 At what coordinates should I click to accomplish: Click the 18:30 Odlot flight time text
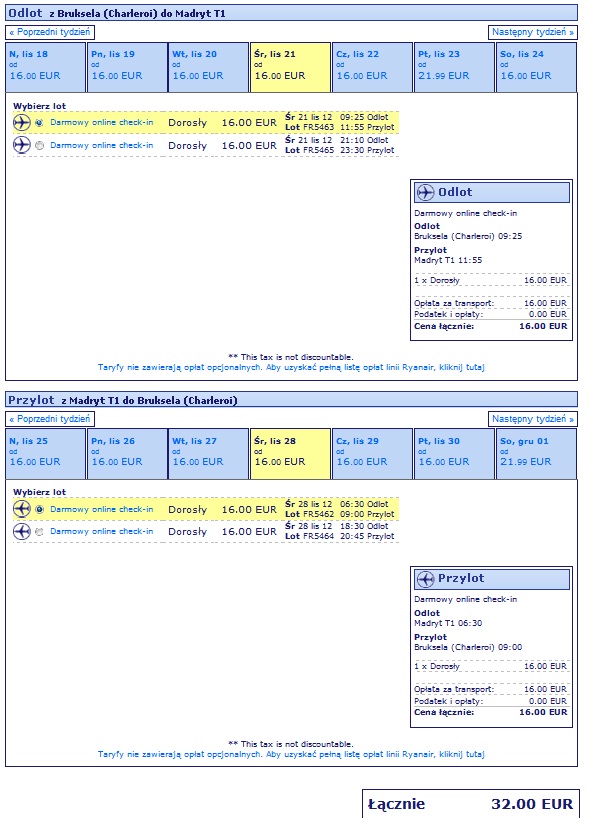click(x=364, y=526)
